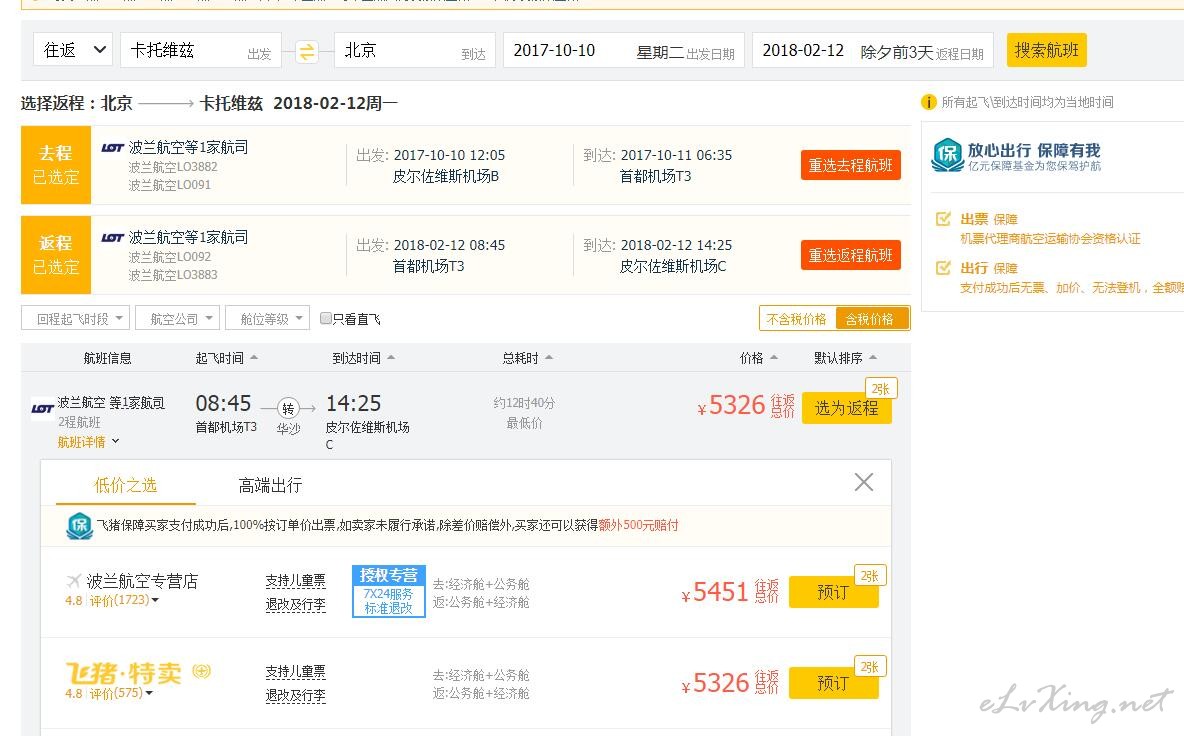Viewport: 1184px width, 736px height.
Task: Open the 回程起飞时段 filter dropdown
Action: pos(76,319)
